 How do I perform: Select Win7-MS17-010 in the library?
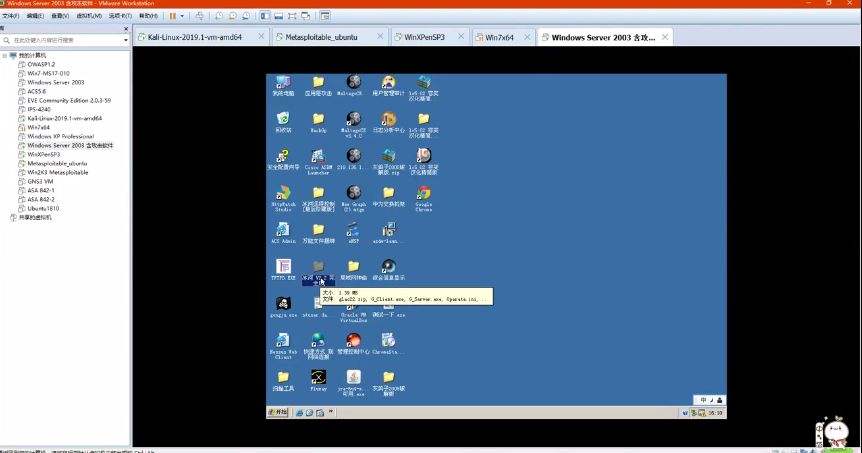48,73
